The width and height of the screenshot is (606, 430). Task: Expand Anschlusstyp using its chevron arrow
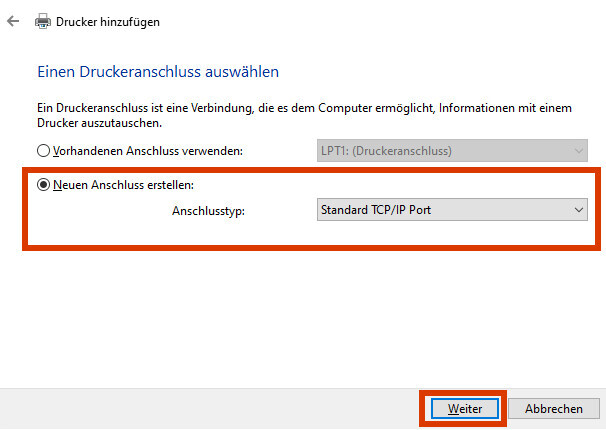pos(579,210)
